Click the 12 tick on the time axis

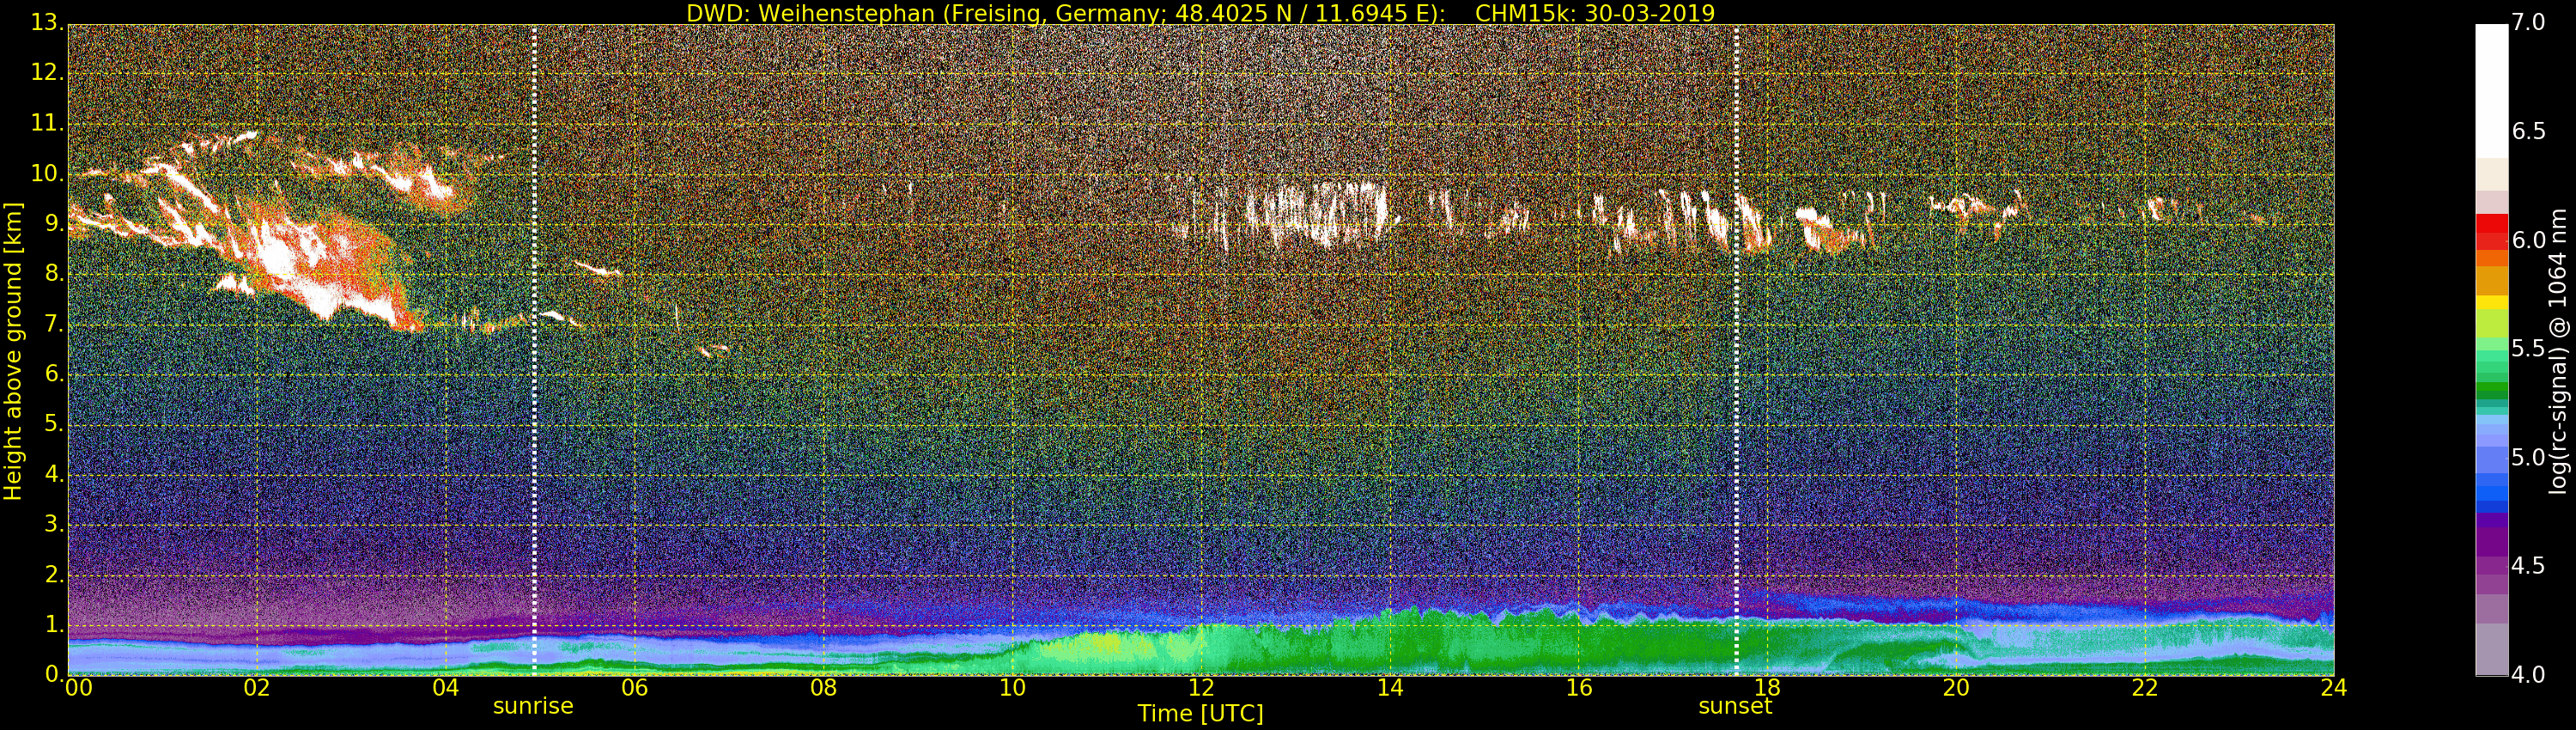click(x=1201, y=688)
